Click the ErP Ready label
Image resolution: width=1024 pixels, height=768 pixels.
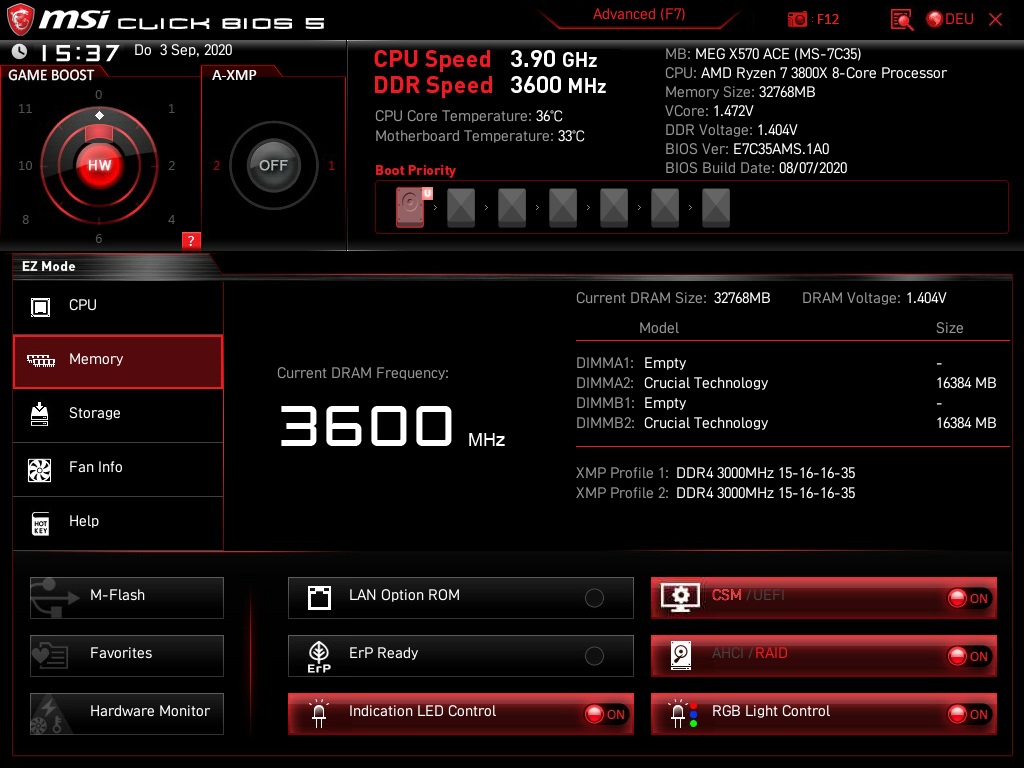tap(383, 653)
